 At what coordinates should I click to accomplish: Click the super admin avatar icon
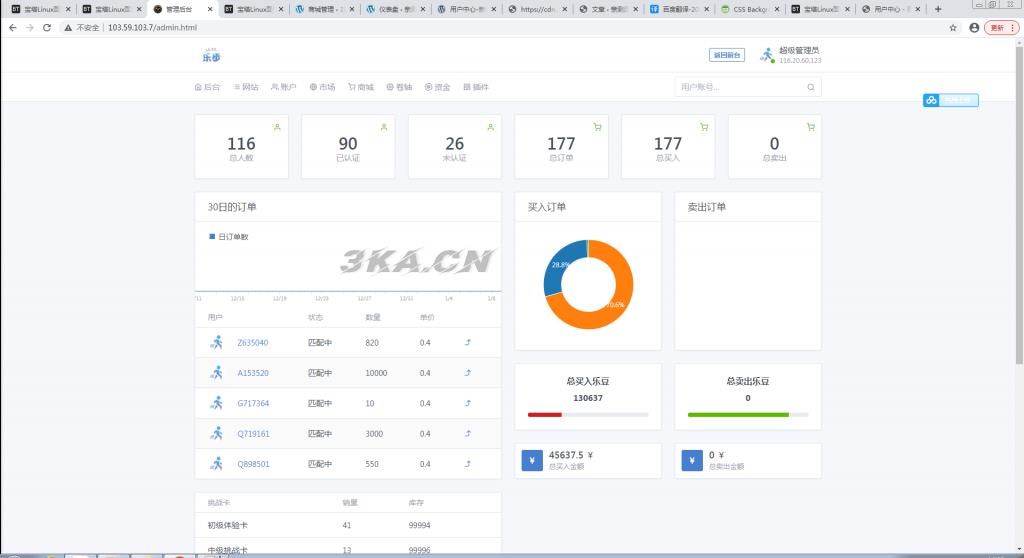(x=766, y=55)
